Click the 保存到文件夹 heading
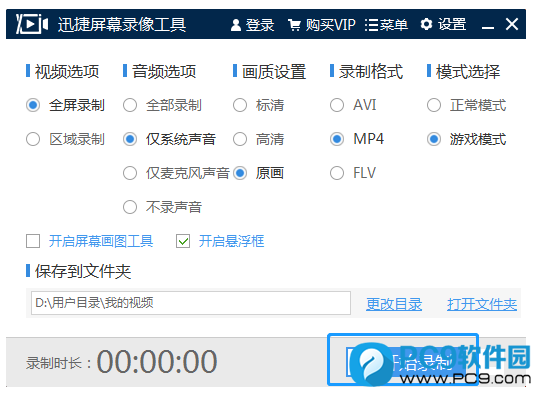 (x=83, y=271)
